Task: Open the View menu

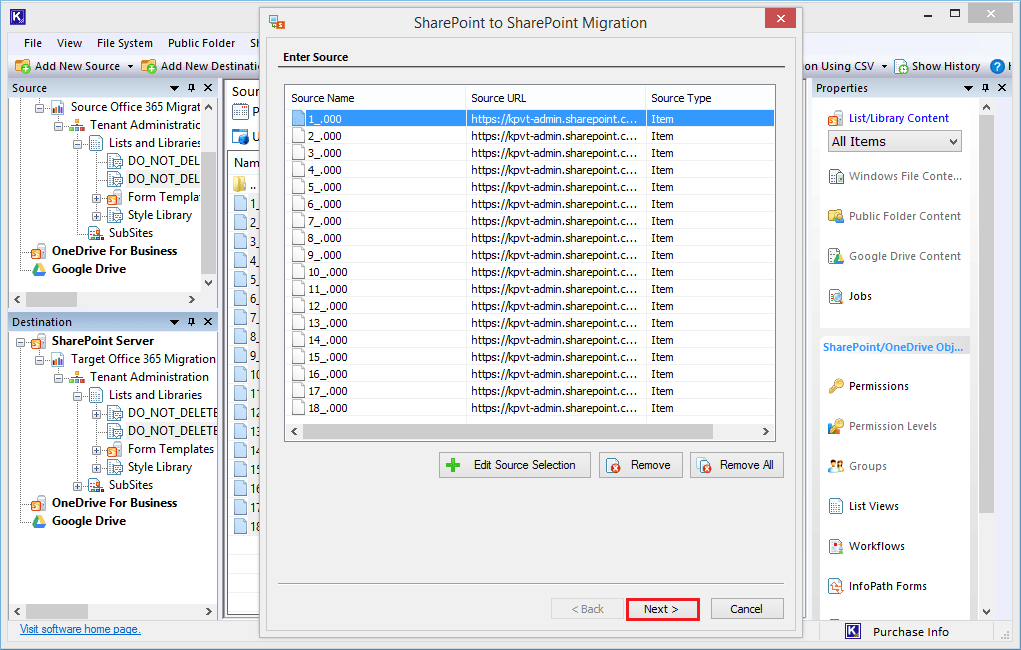Action: [x=69, y=43]
